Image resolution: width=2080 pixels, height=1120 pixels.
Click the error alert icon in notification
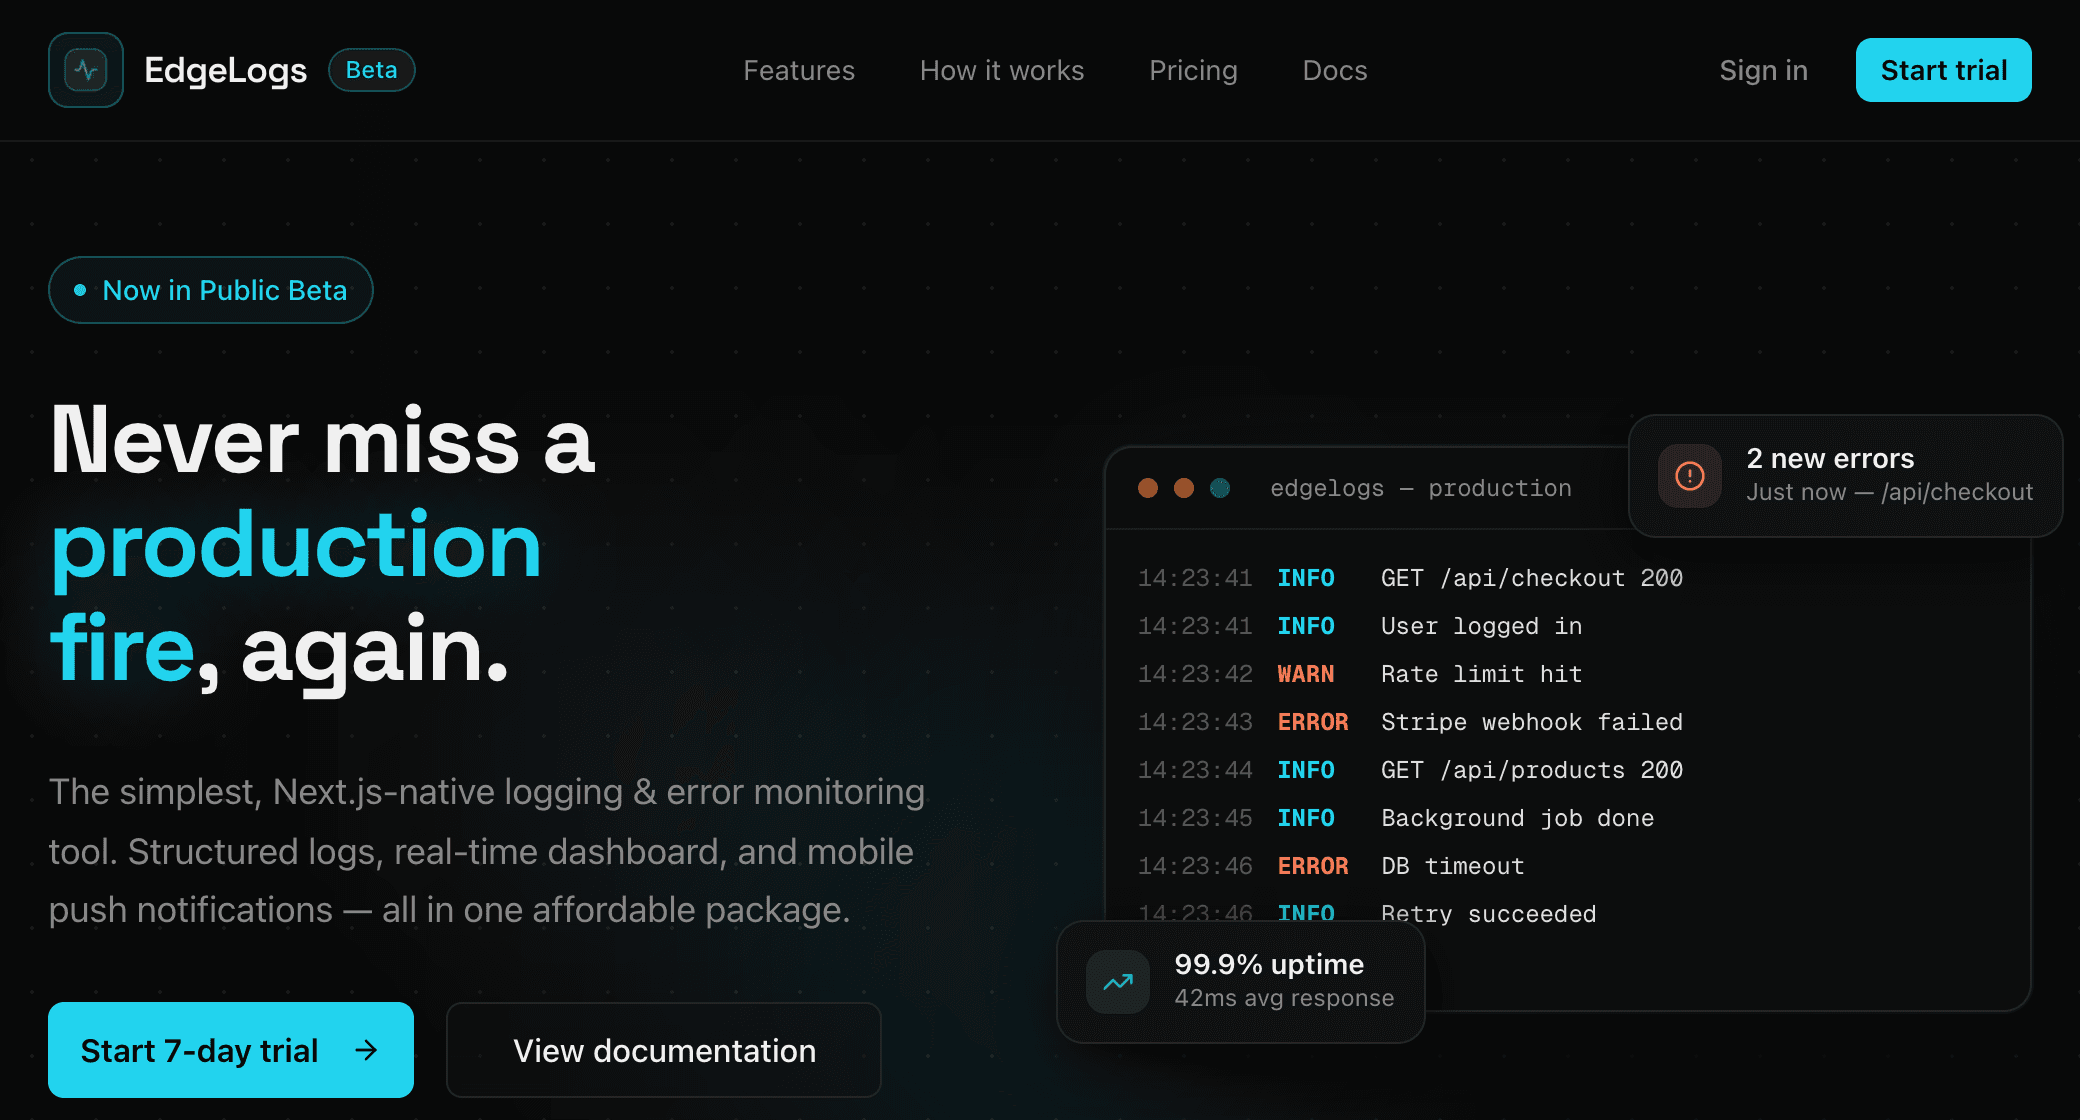point(1690,476)
